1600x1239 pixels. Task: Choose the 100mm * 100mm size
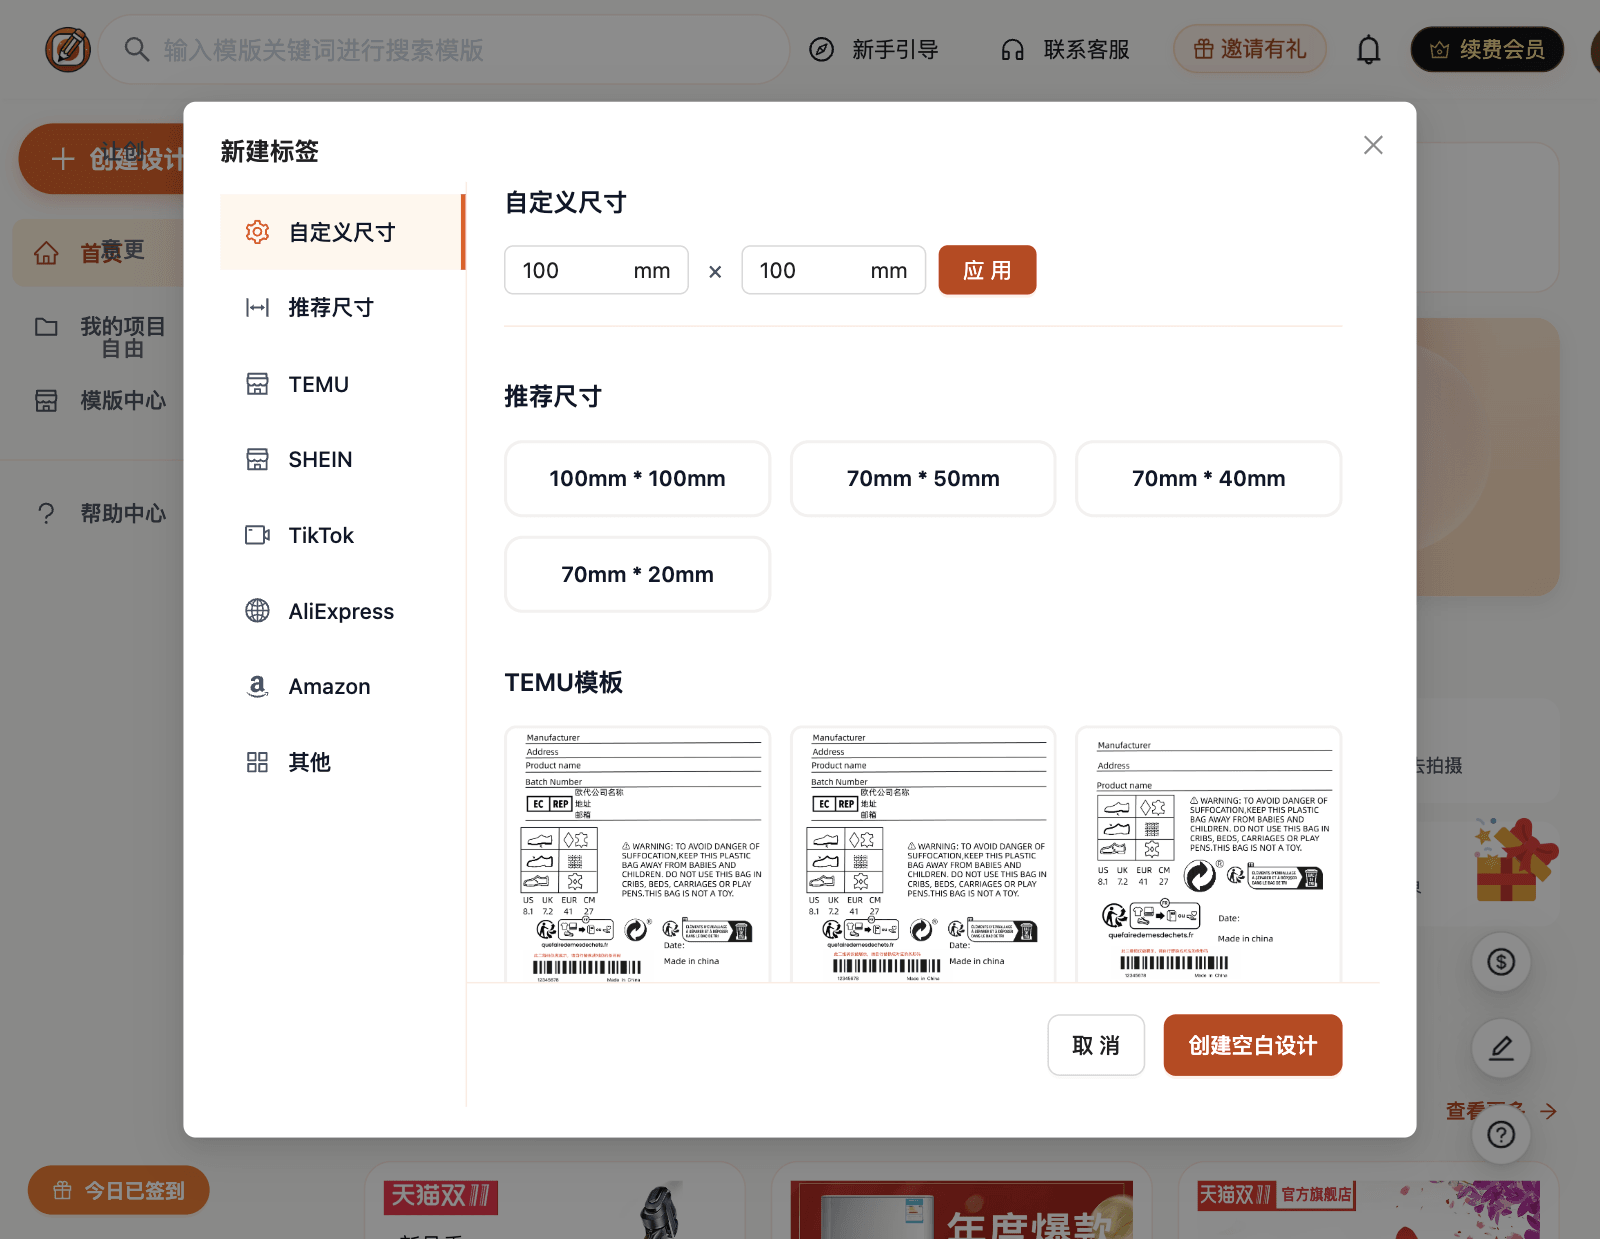click(x=637, y=479)
